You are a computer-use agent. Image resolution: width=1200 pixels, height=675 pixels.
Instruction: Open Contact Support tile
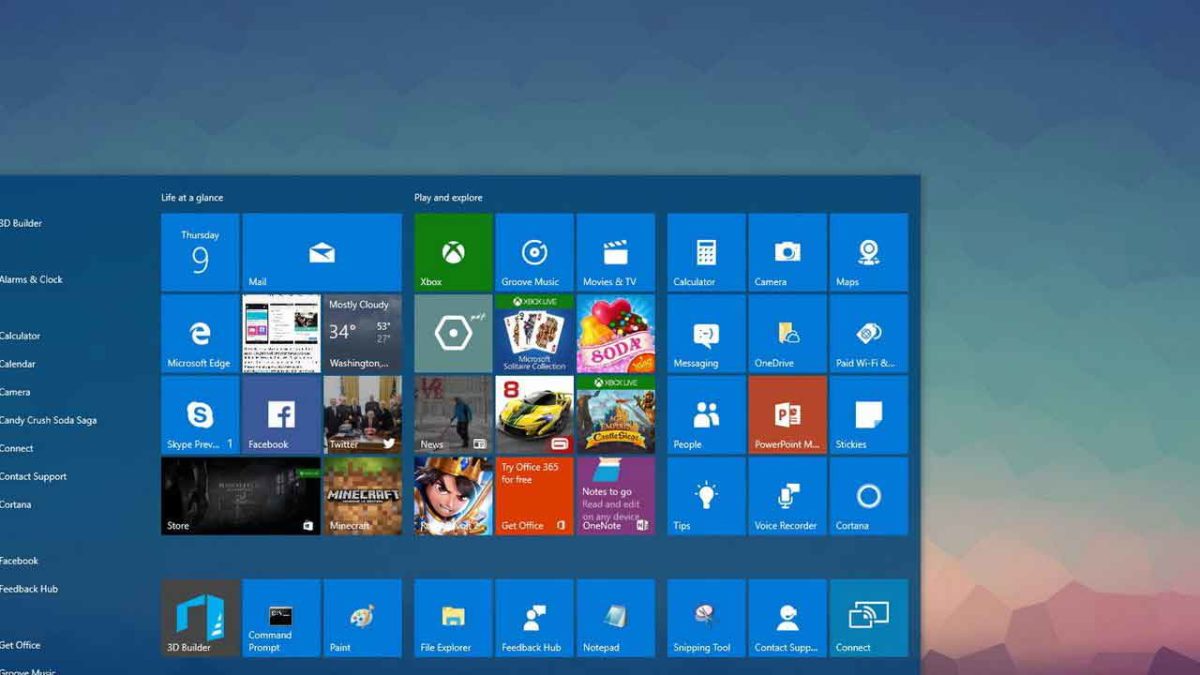pyautogui.click(x=788, y=618)
